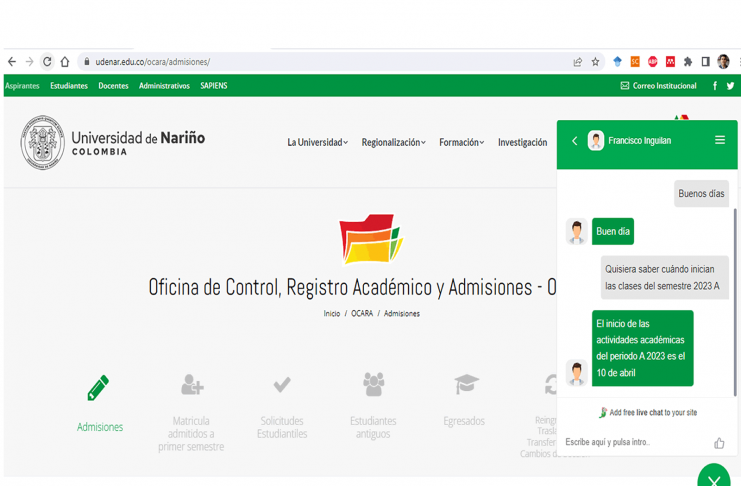Open the red M extension icon

(671, 61)
